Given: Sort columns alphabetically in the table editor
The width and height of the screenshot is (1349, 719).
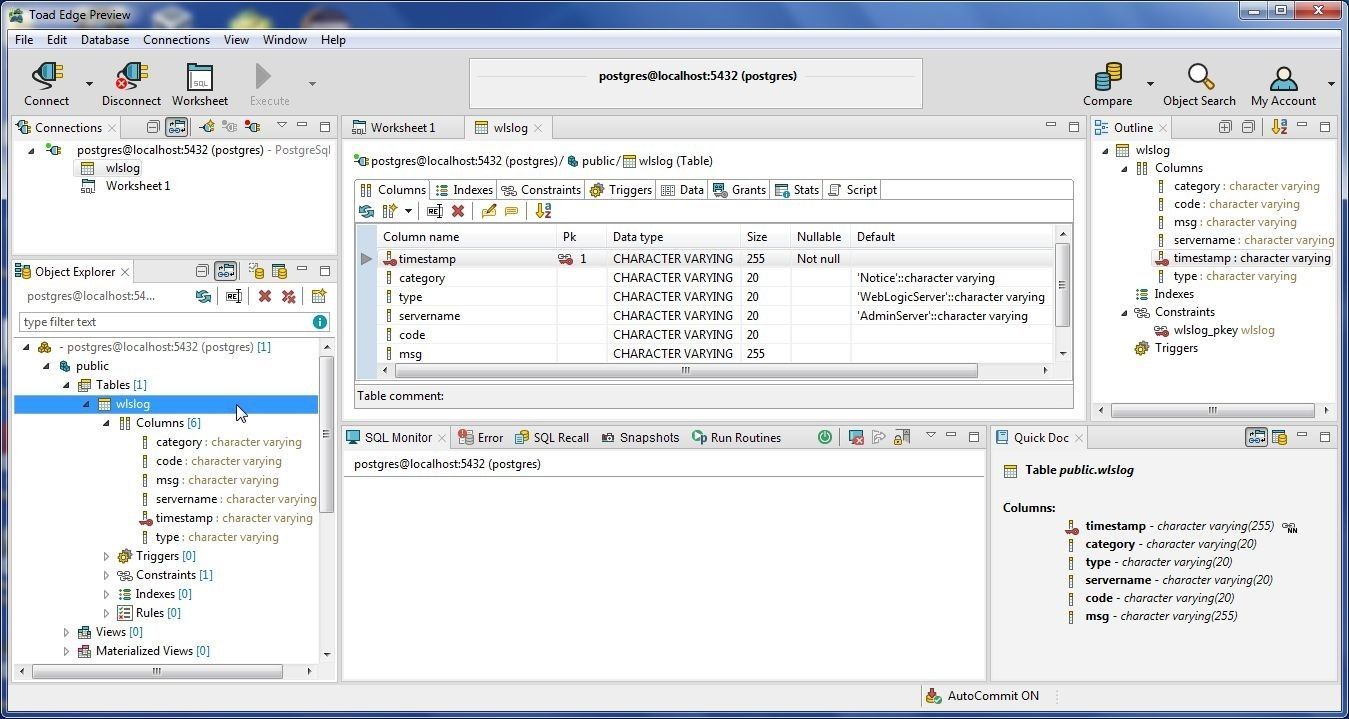Looking at the screenshot, I should coord(543,211).
